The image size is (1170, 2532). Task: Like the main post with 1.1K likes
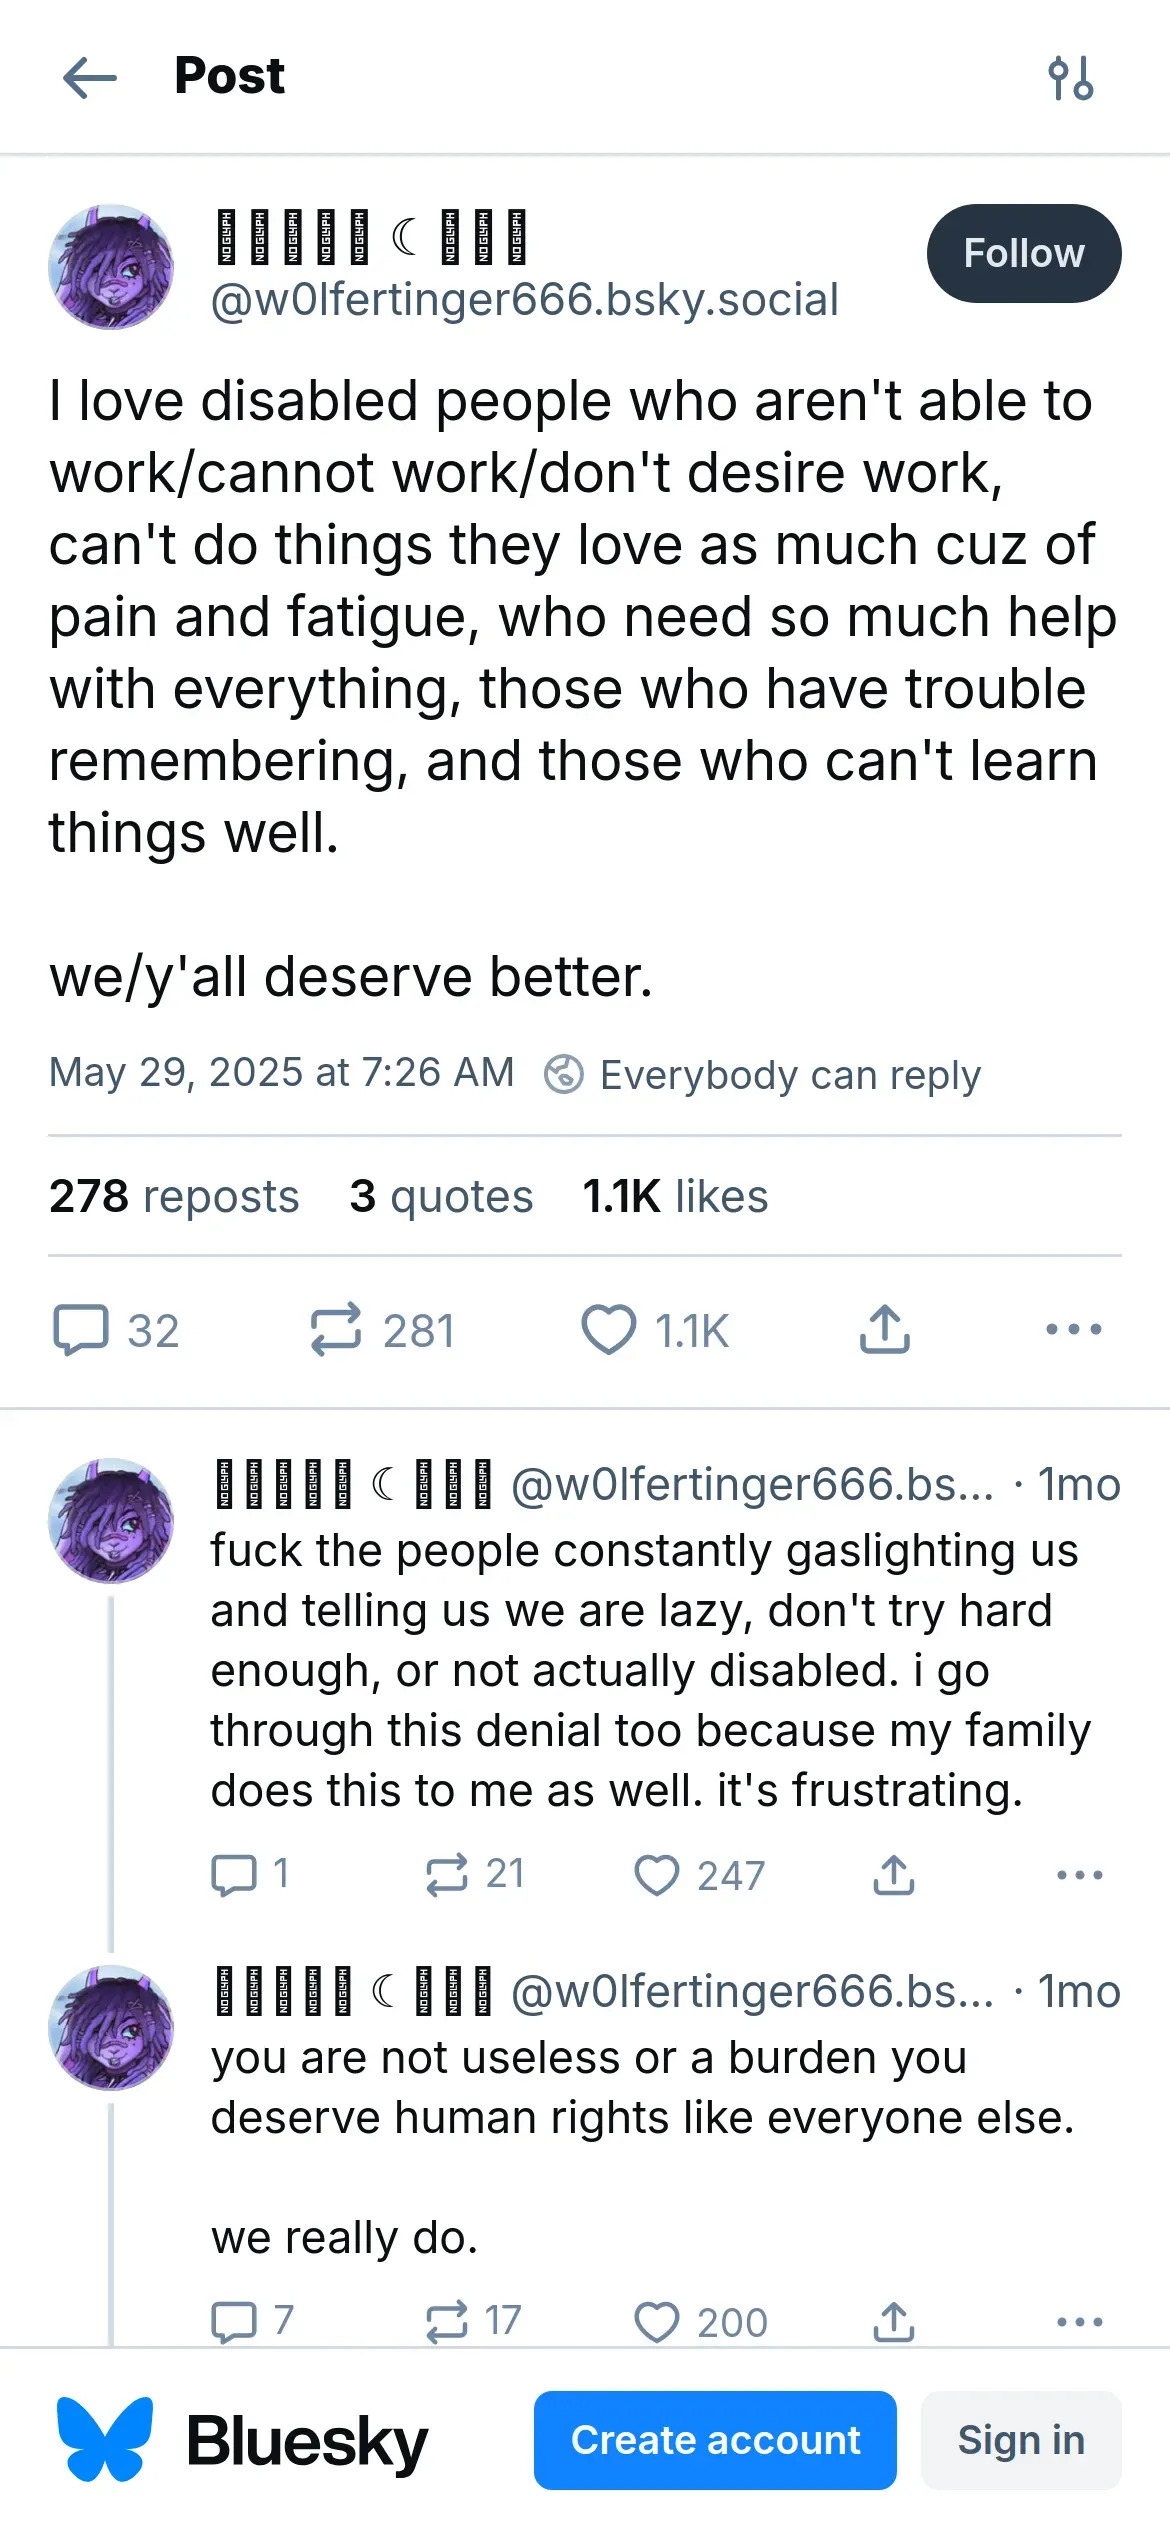point(609,1330)
